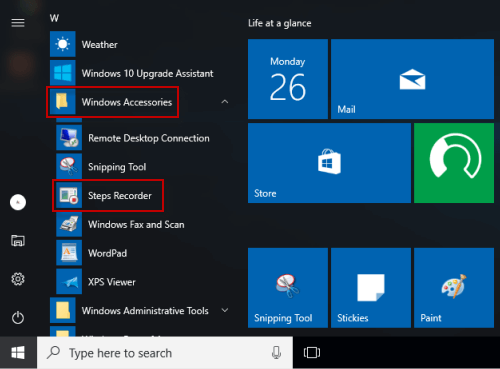Open the Monday 26 calendar tile
The image size is (500, 369).
pos(288,79)
